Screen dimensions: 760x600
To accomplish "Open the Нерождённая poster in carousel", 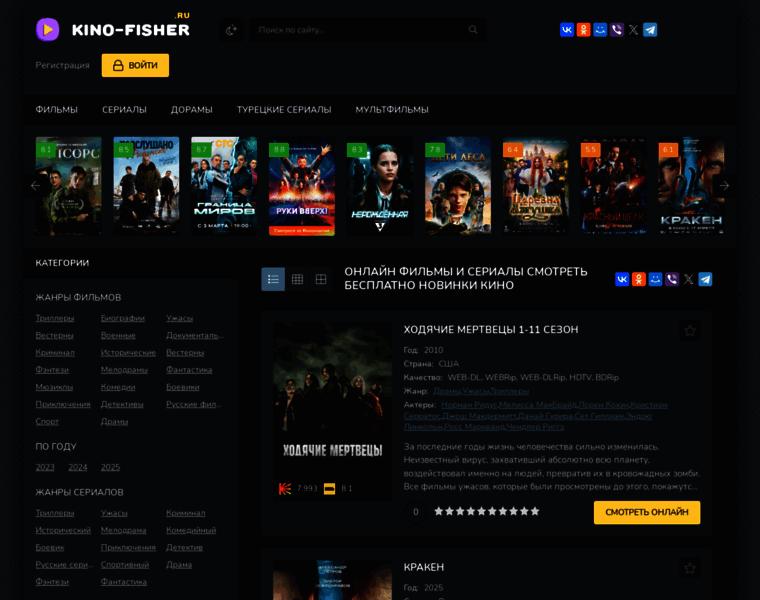I will pos(380,186).
